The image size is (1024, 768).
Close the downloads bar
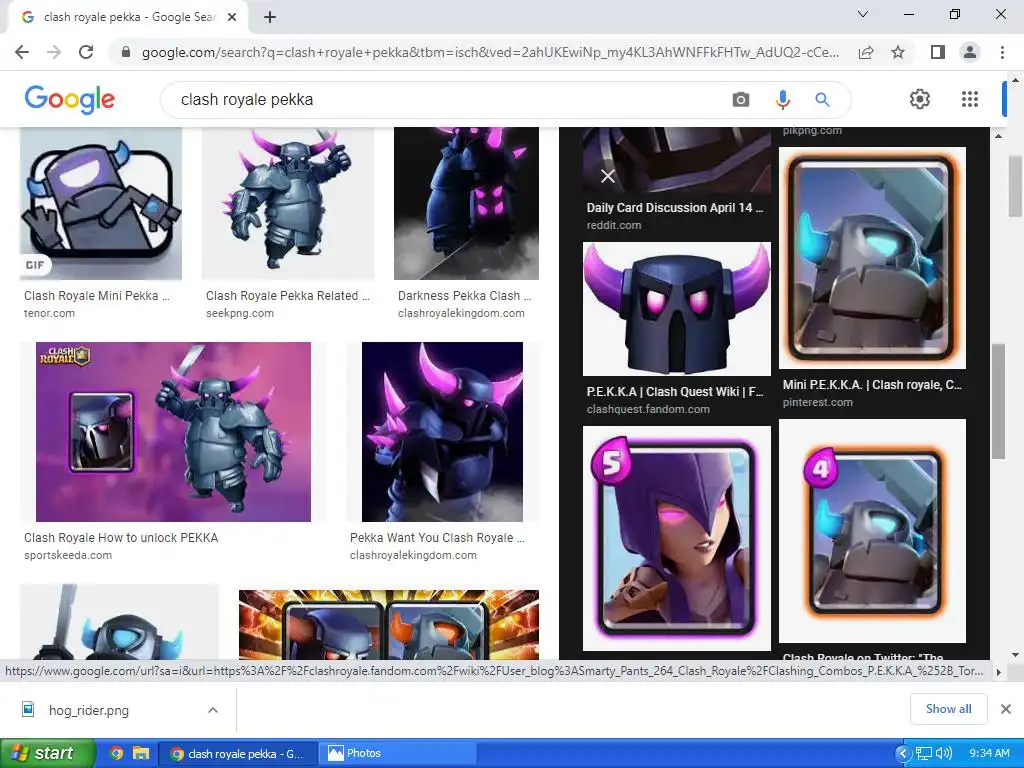pyautogui.click(x=1006, y=709)
